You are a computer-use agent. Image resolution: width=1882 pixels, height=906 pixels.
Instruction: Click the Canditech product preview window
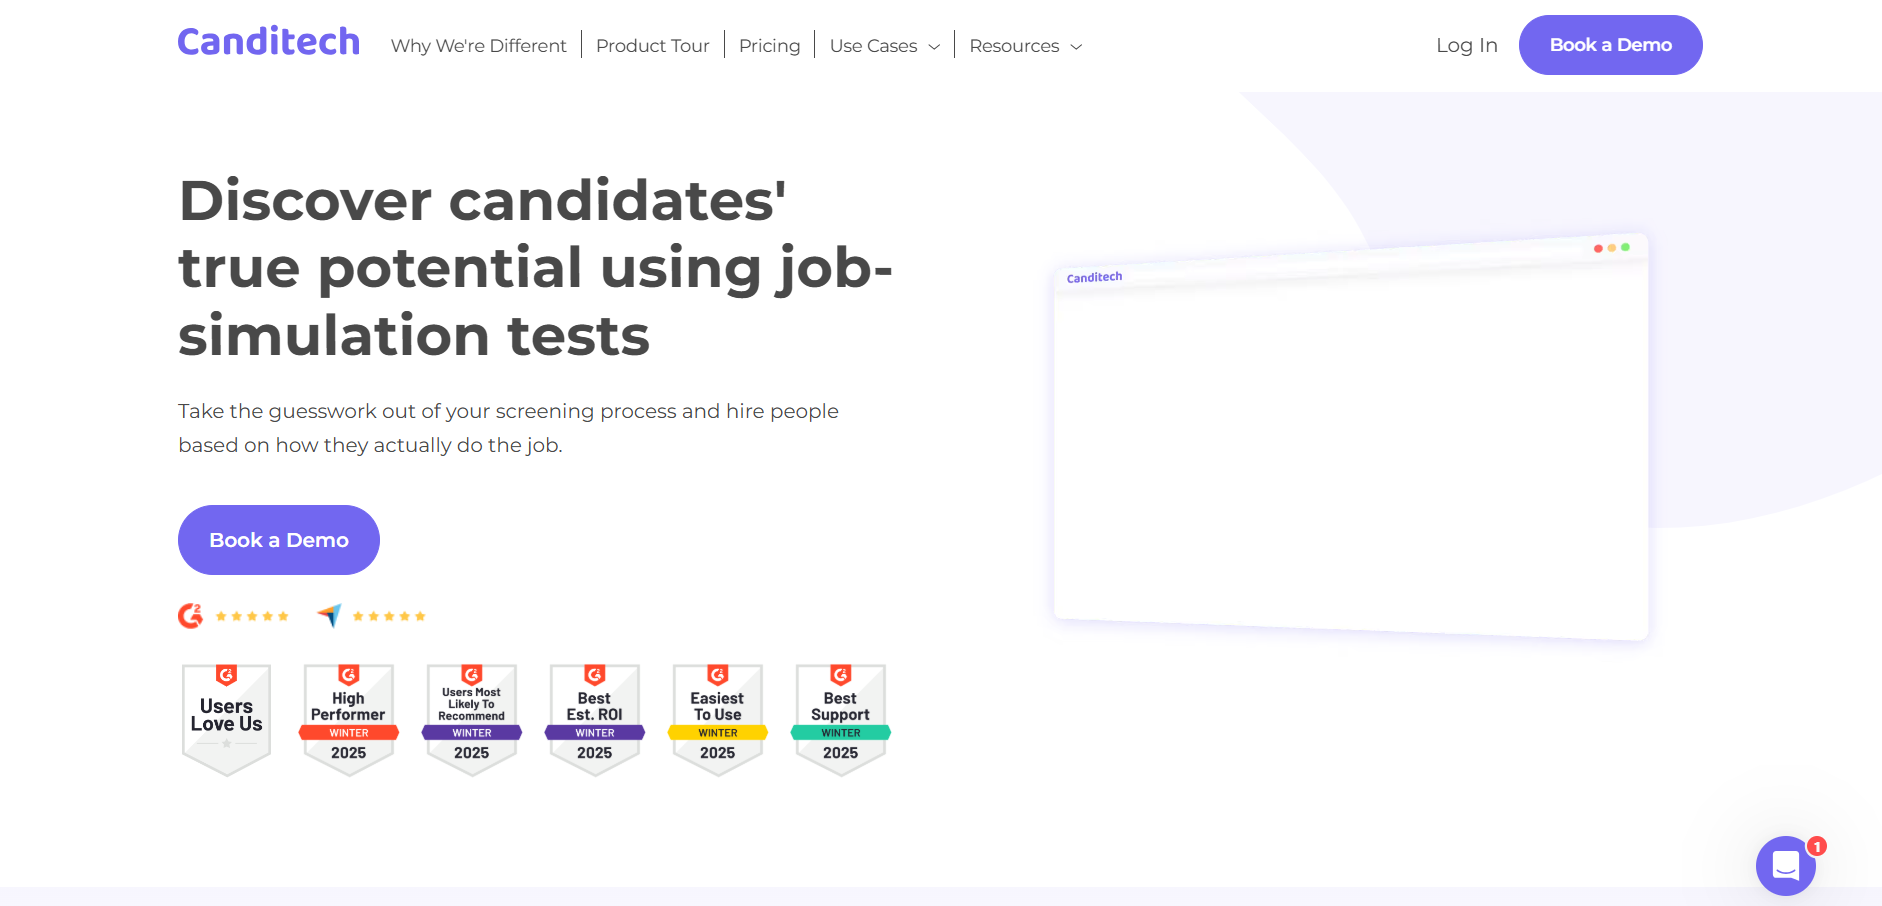pos(1351,437)
